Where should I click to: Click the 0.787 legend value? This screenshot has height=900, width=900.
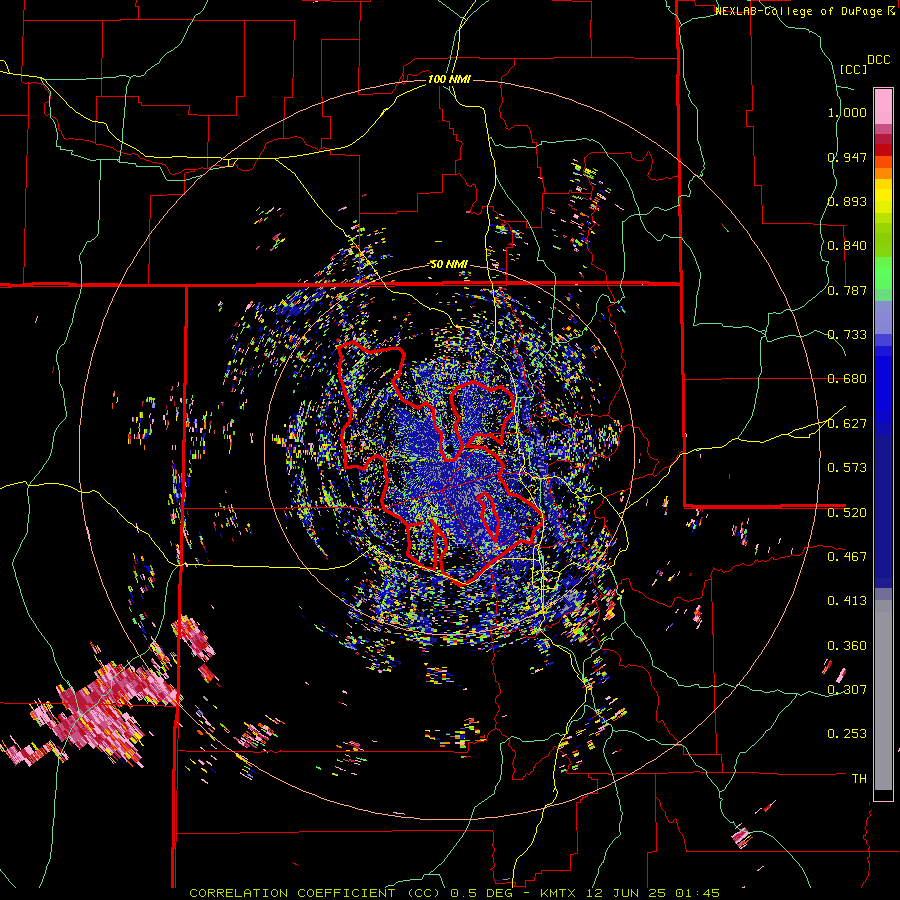847,290
